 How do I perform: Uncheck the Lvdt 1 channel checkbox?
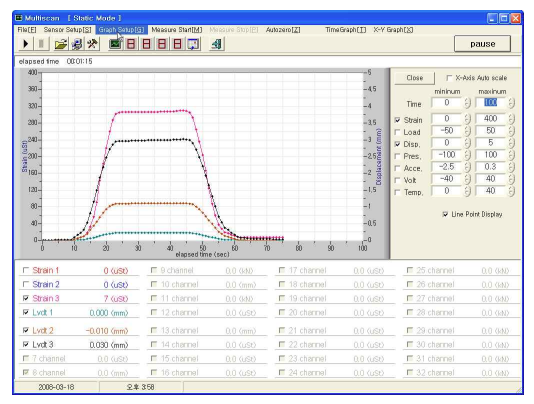[x=26, y=312]
